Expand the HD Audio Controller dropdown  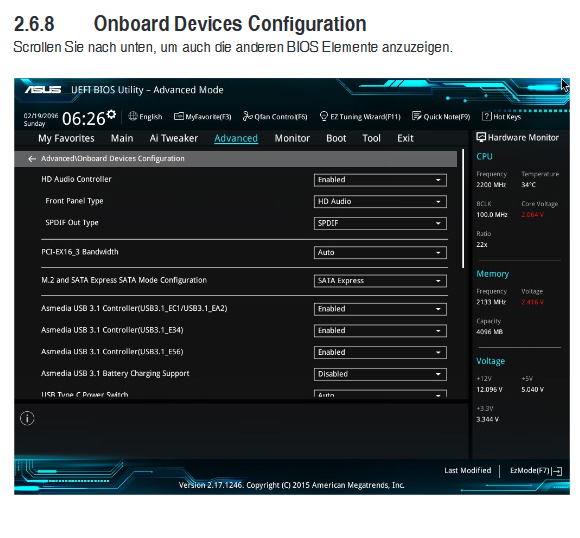[x=380, y=180]
